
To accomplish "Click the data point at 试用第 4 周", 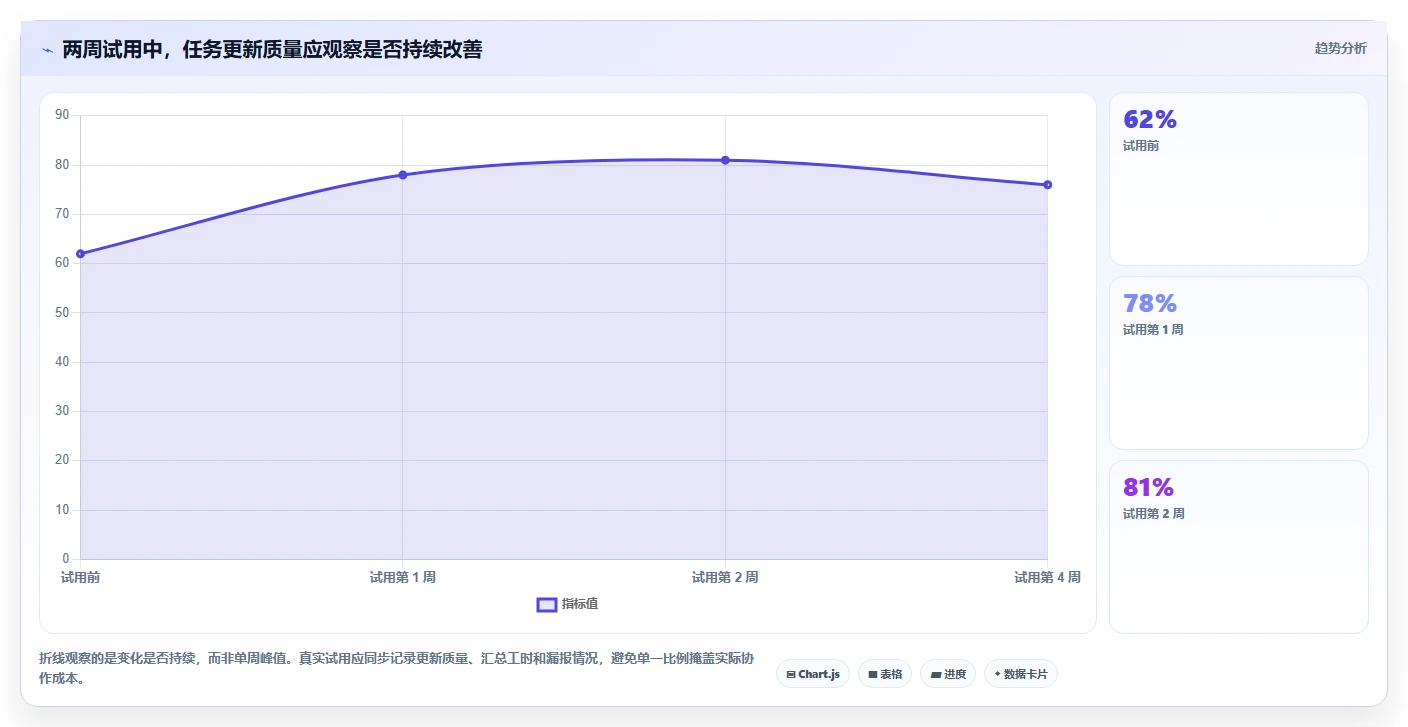I will coord(1047,185).
